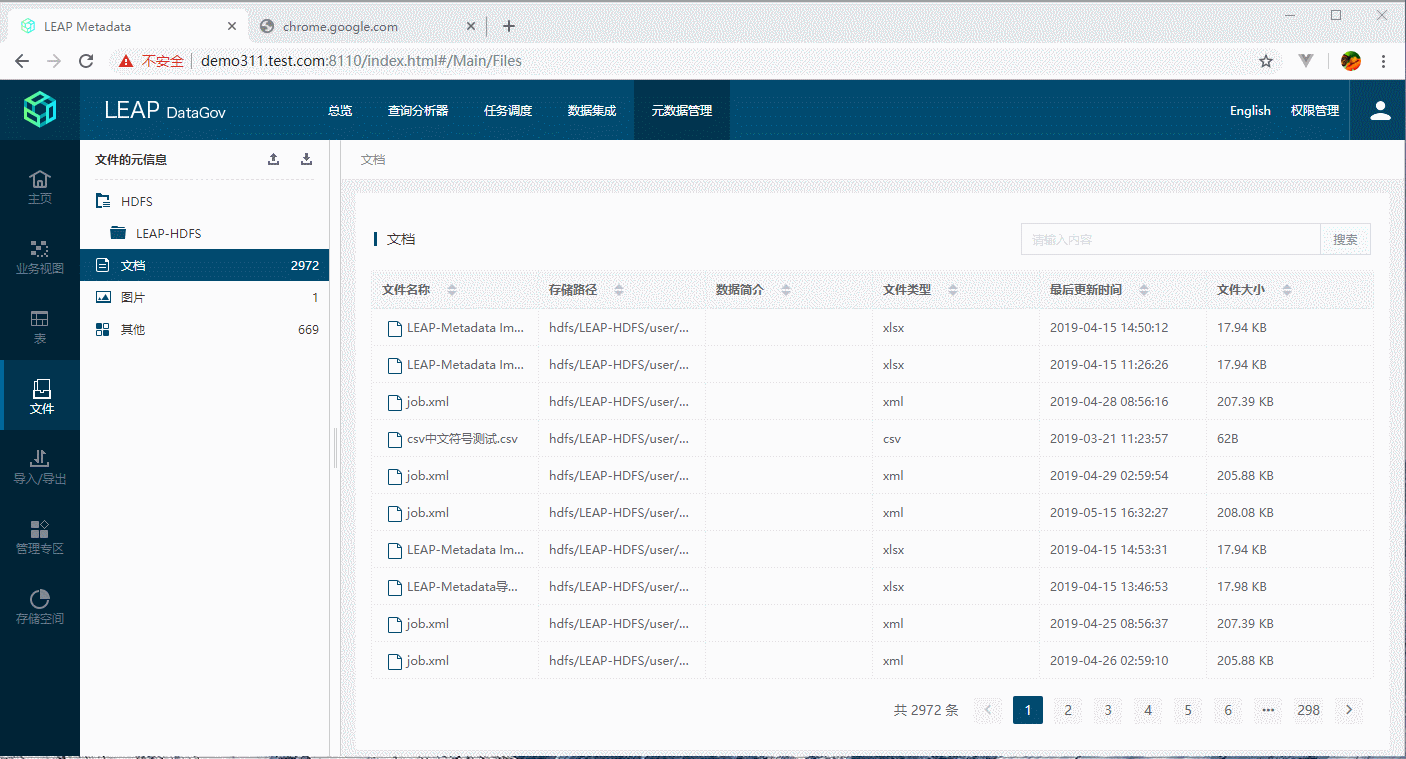Close the LEAP Metadata tab
This screenshot has height=759, width=1406.
click(232, 26)
